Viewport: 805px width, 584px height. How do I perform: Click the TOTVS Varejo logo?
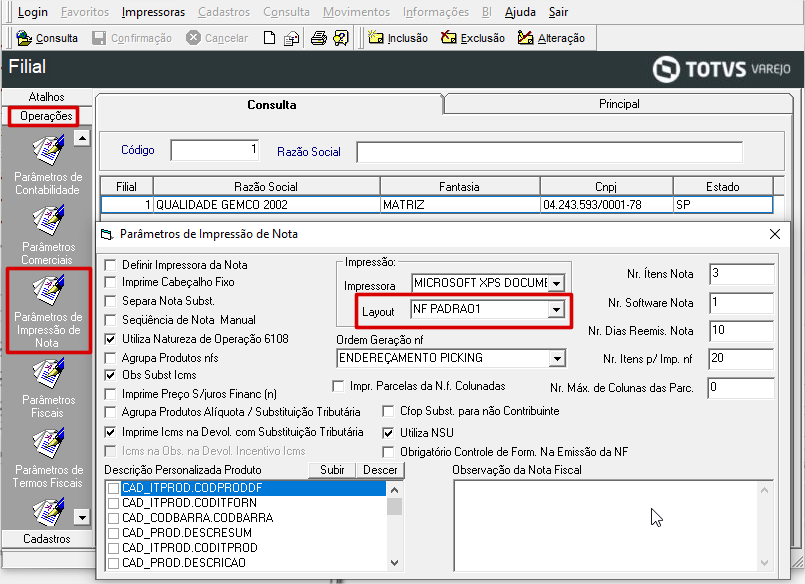click(x=721, y=69)
